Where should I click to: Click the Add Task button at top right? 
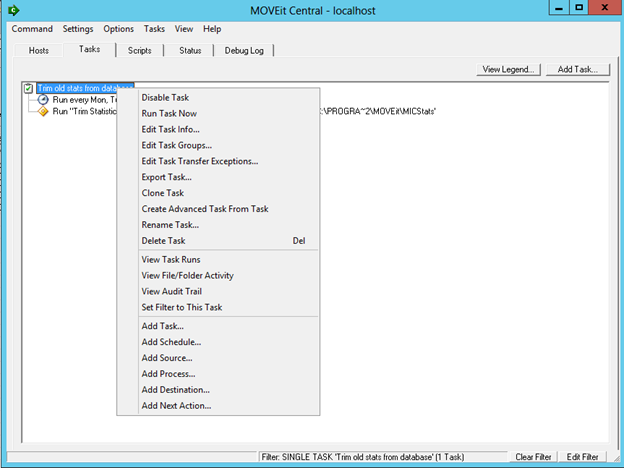tap(578, 69)
